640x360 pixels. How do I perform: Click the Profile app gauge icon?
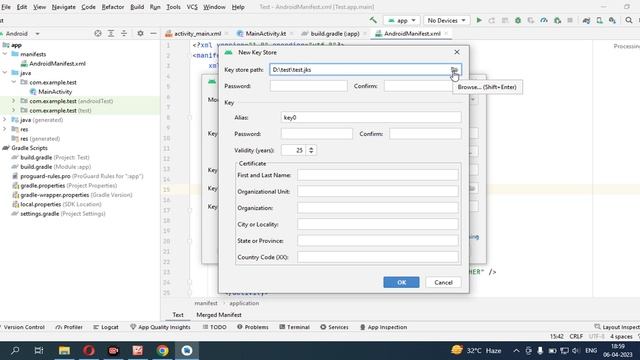coord(544,20)
